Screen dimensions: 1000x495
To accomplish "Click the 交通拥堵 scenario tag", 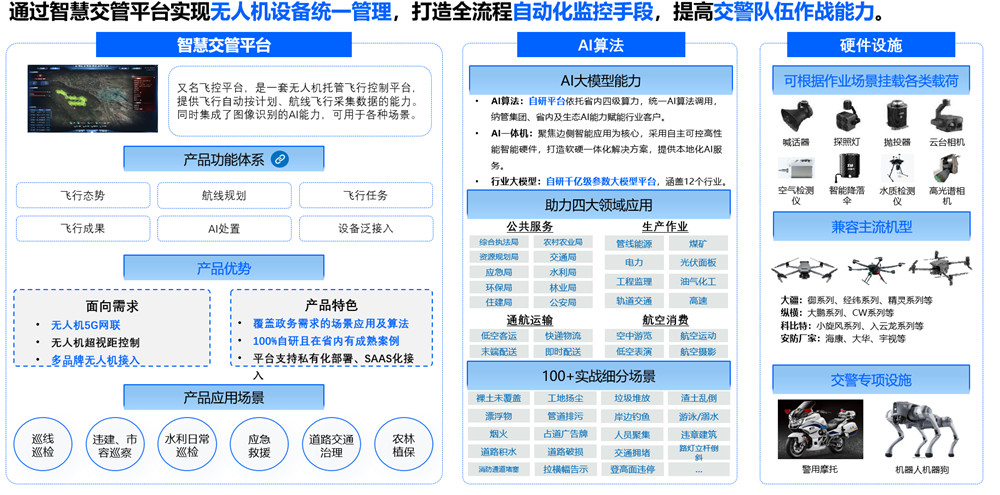I will point(632,452).
